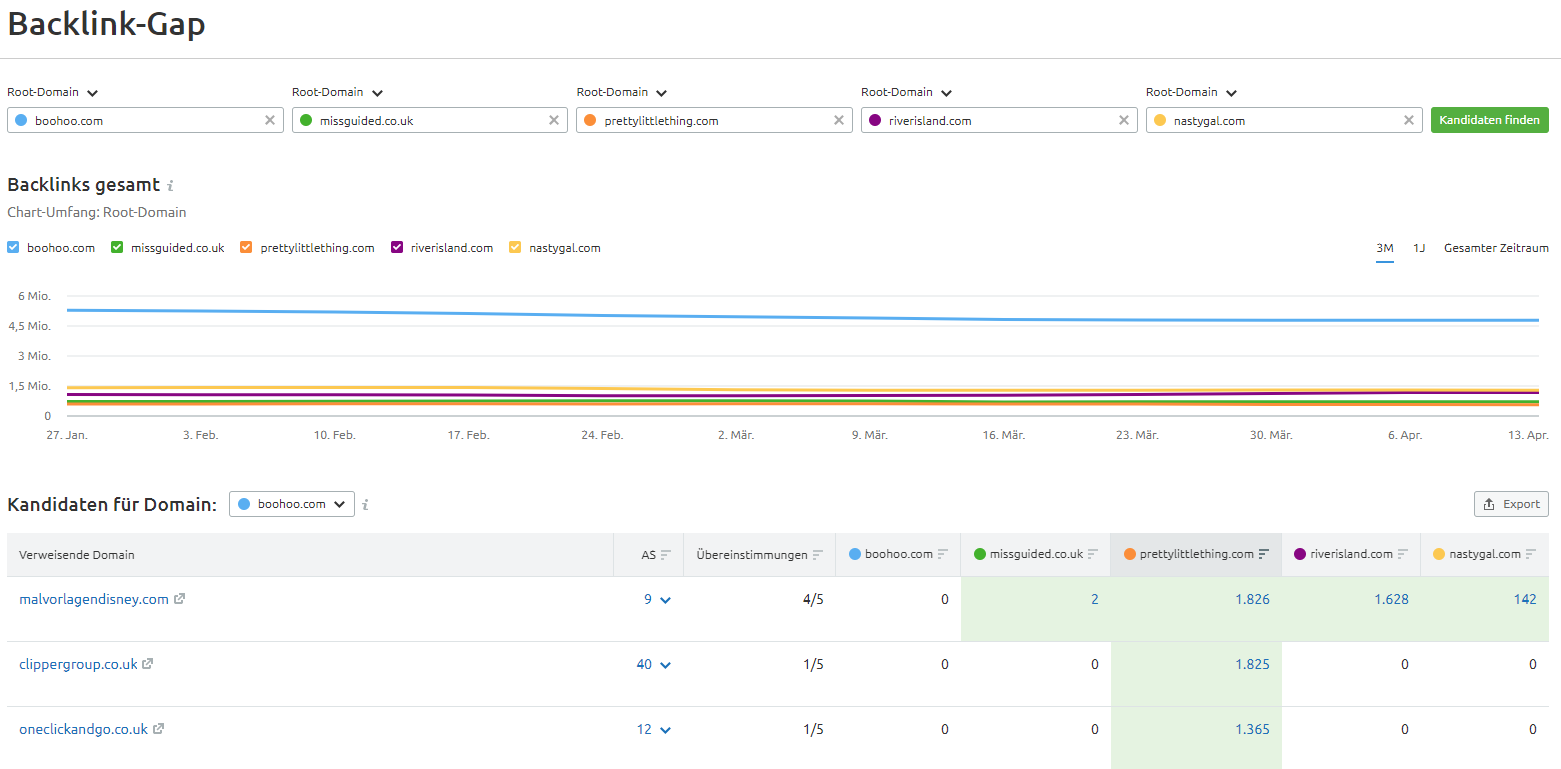Open Root-Domain dropdown above nastygal.com

(1192, 92)
